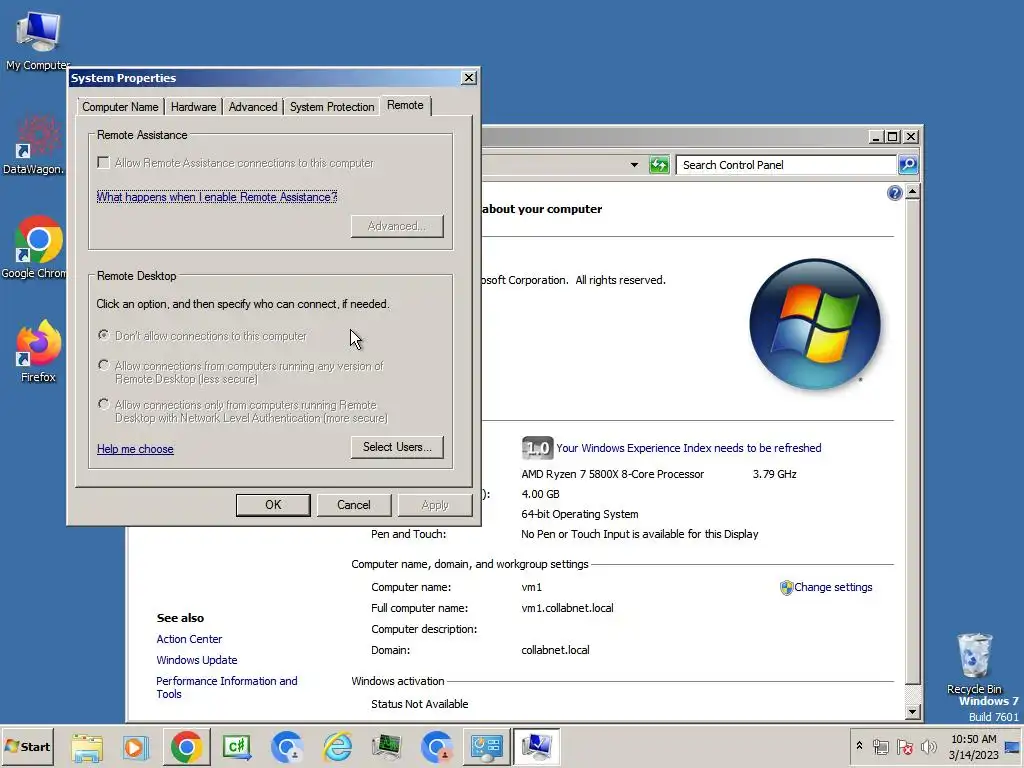Click scrollbar up arrow in Control Panel
Screen dimensions: 1024x768
pos(913,191)
